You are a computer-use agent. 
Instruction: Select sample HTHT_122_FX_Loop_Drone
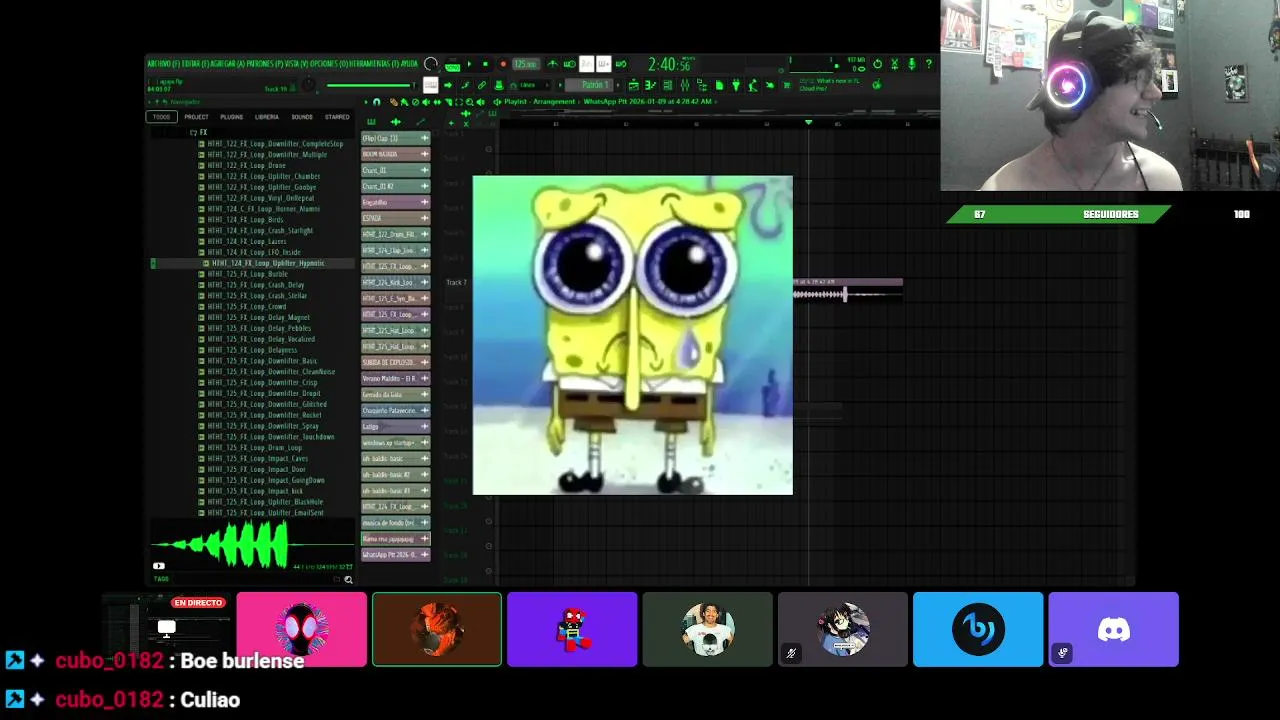(247, 165)
